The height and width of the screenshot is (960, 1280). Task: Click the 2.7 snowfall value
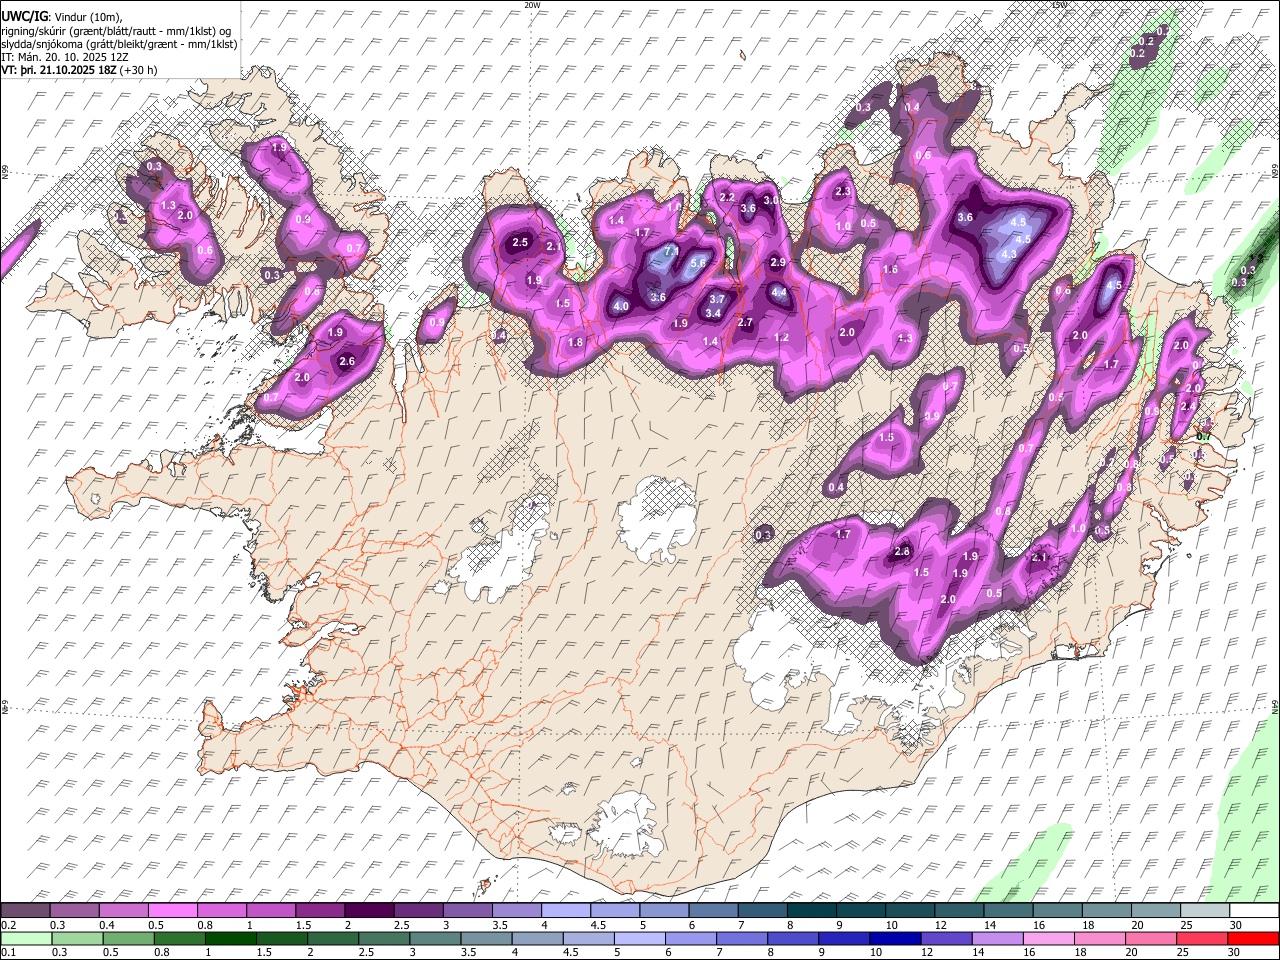(x=745, y=323)
